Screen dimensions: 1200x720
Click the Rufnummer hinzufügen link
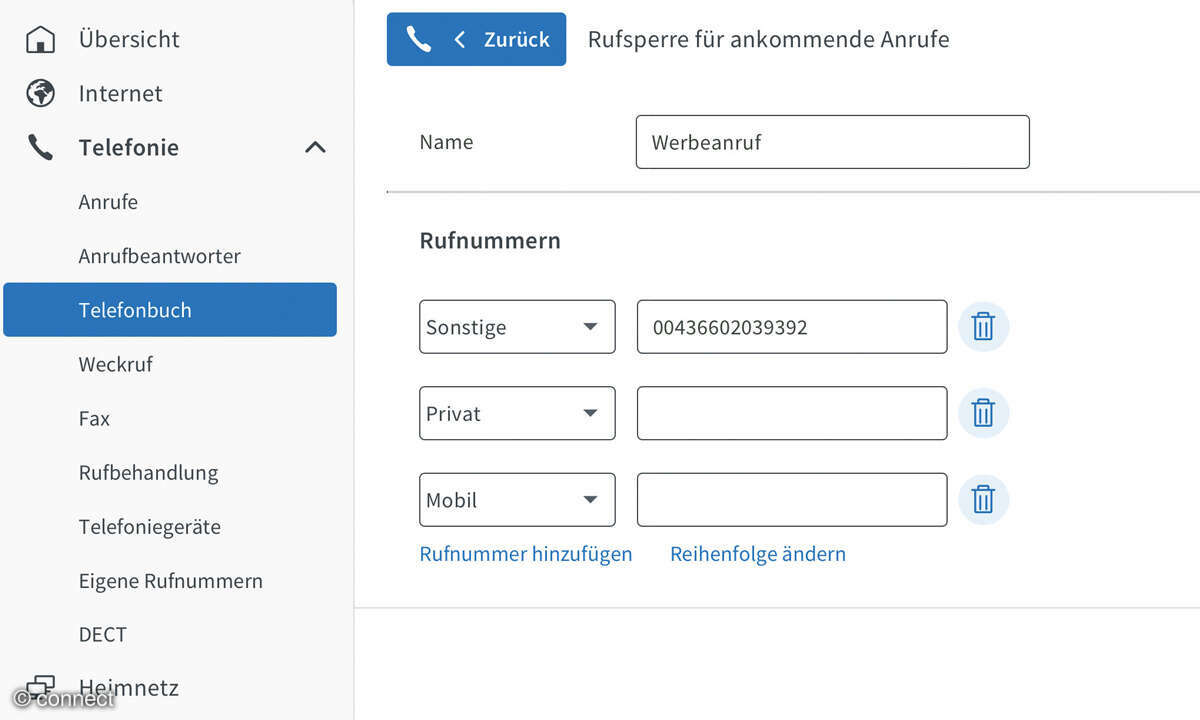pyautogui.click(x=526, y=554)
